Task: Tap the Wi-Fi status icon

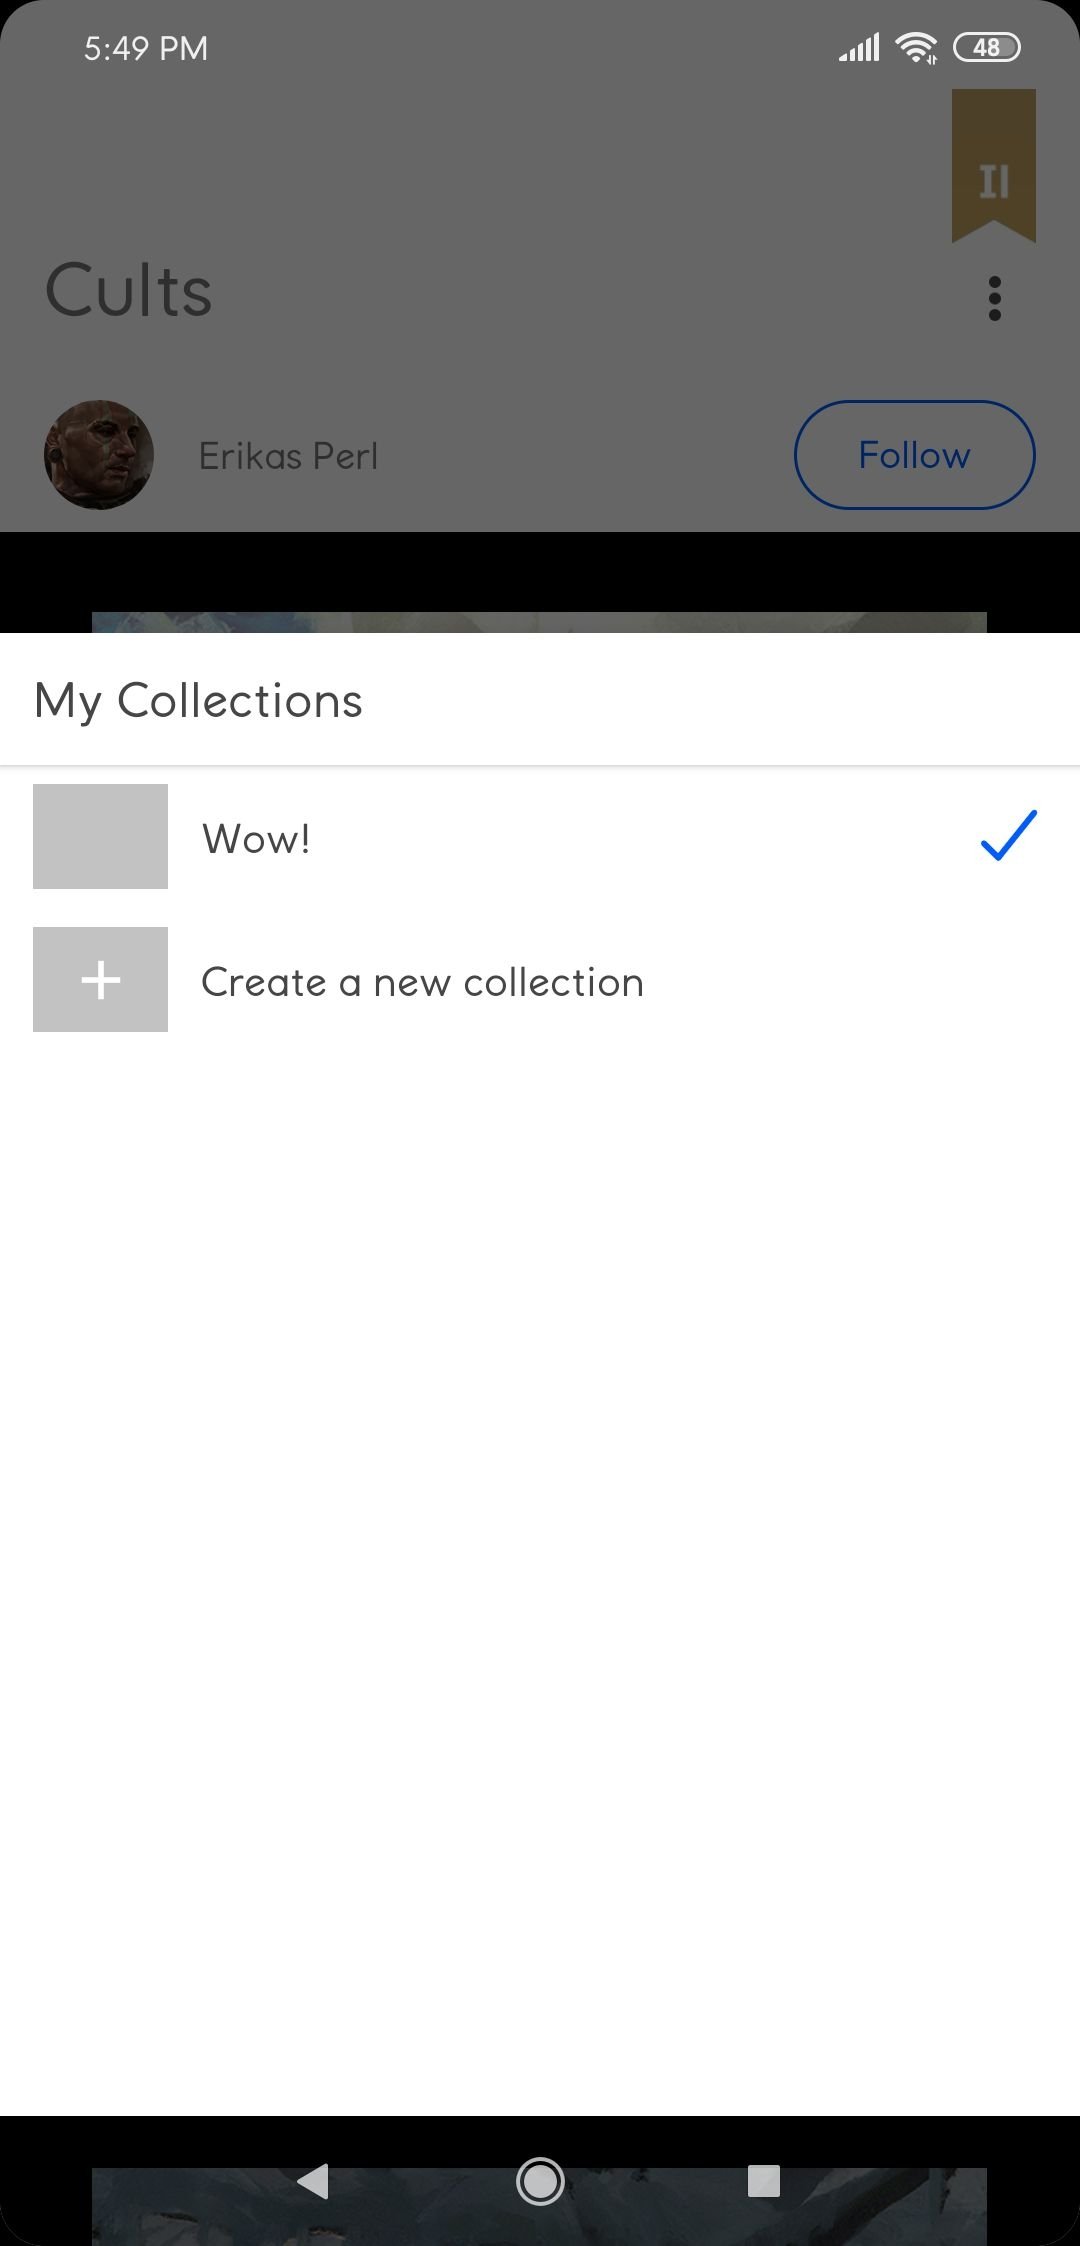Action: tap(916, 47)
